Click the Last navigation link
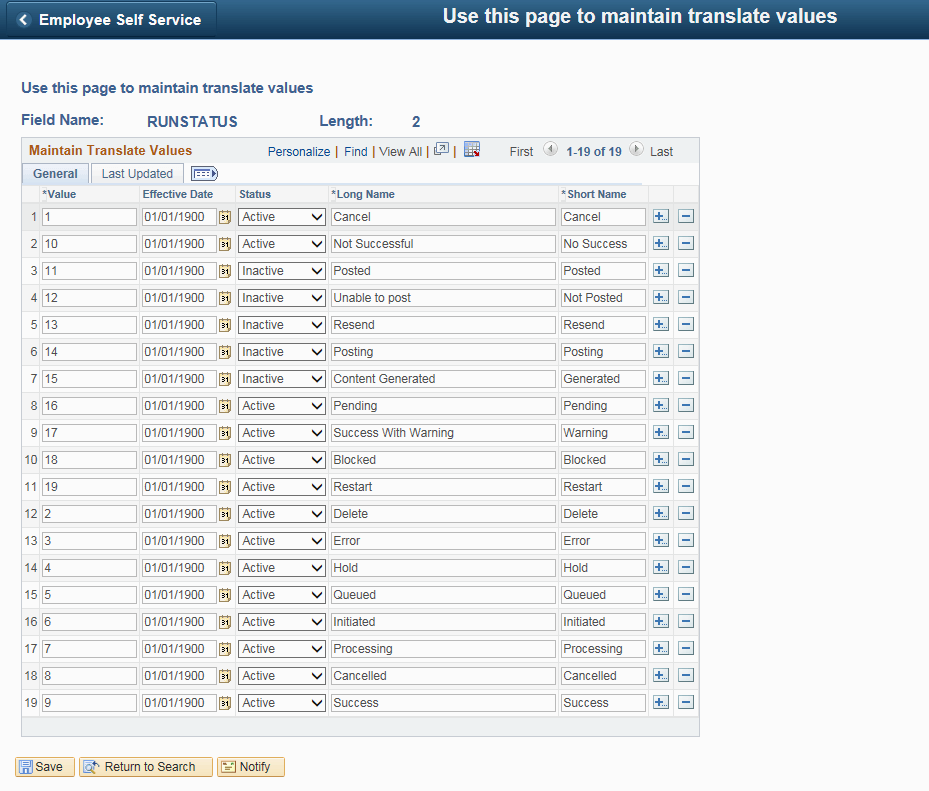Image resolution: width=929 pixels, height=791 pixels. click(661, 152)
